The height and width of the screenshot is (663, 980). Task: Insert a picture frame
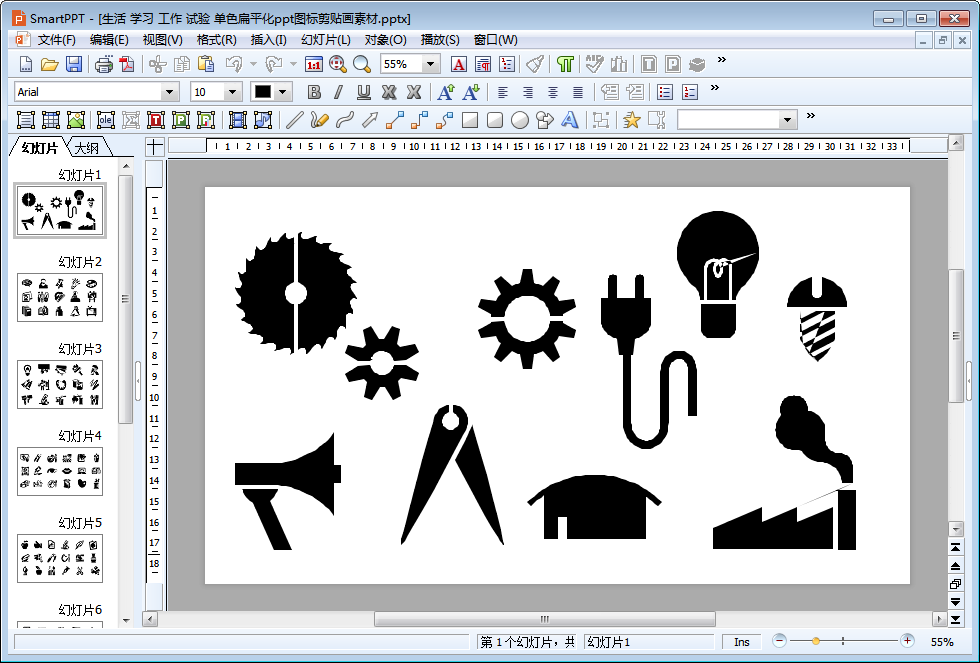(x=76, y=120)
